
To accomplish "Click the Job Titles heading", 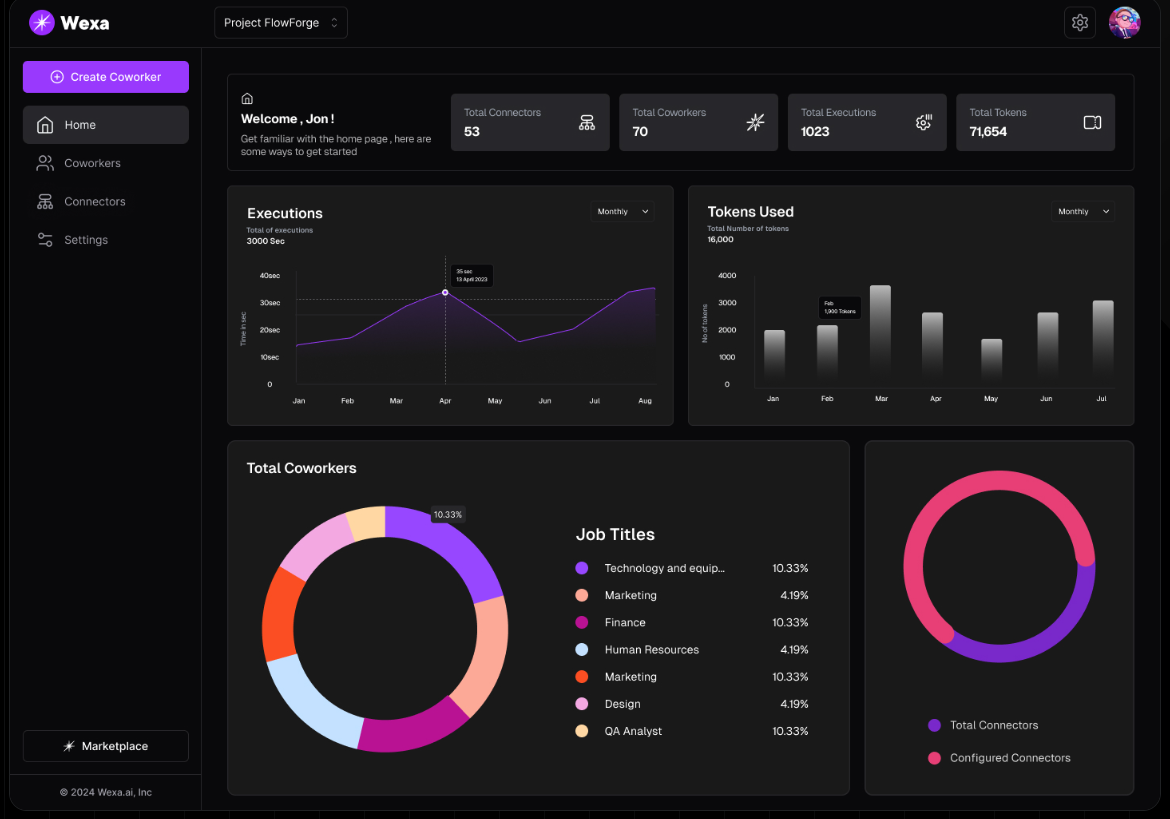I will coord(615,534).
